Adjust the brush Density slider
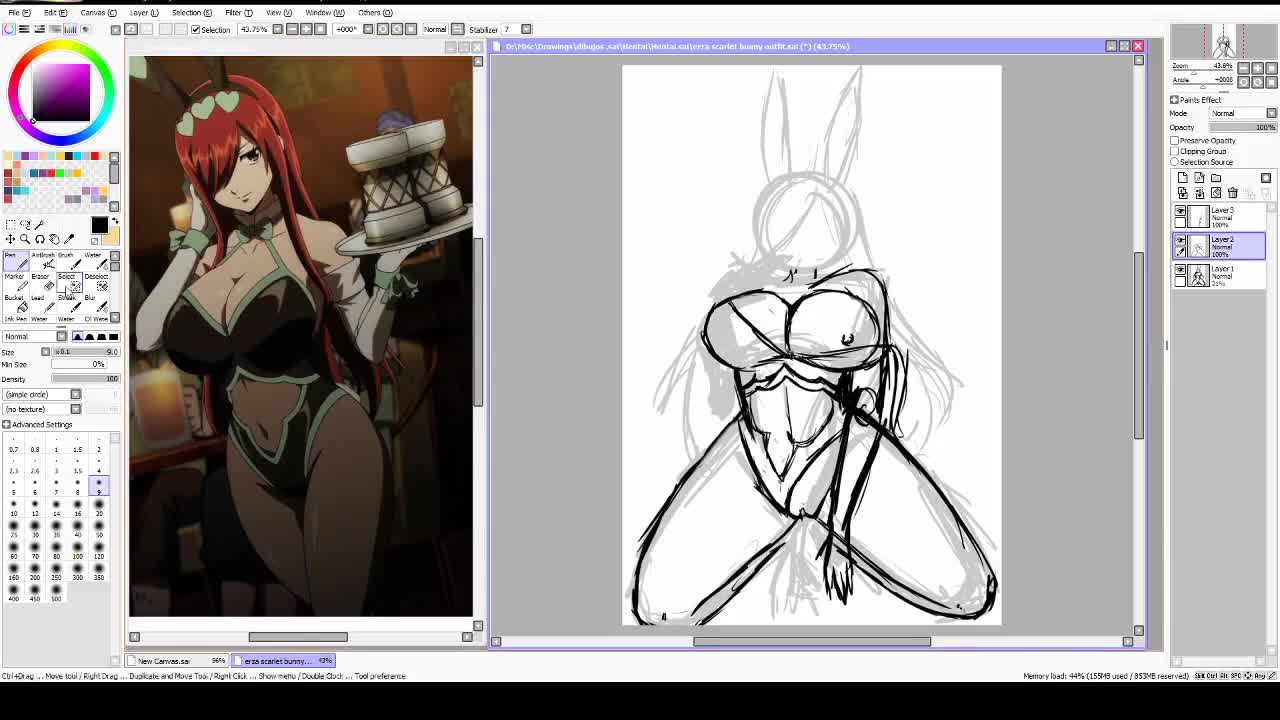Viewport: 1280px width, 720px height. coord(85,379)
